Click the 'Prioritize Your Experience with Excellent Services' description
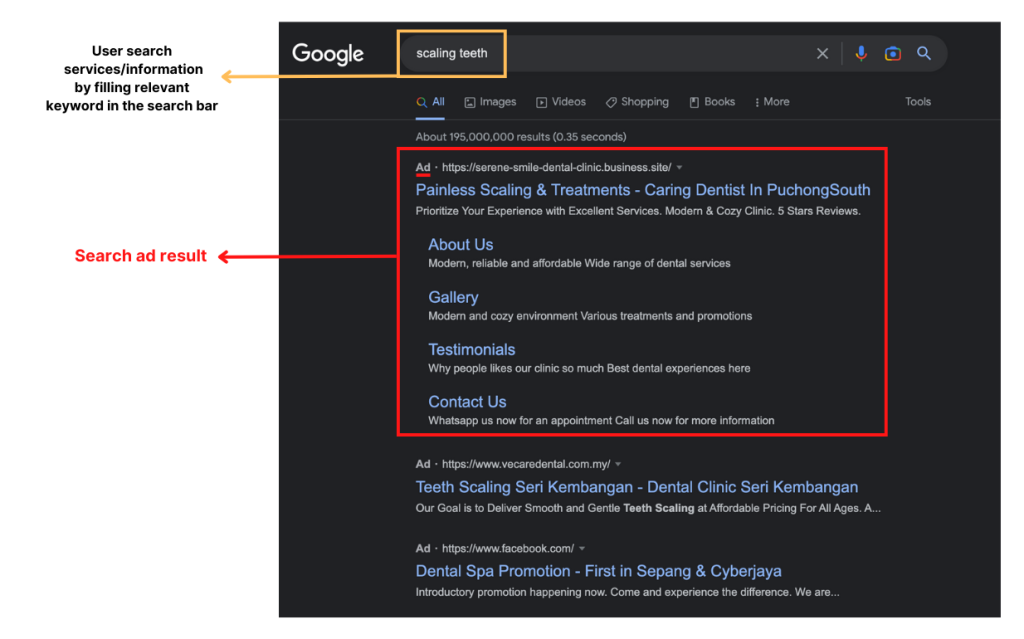1024x639 pixels. [x=638, y=211]
